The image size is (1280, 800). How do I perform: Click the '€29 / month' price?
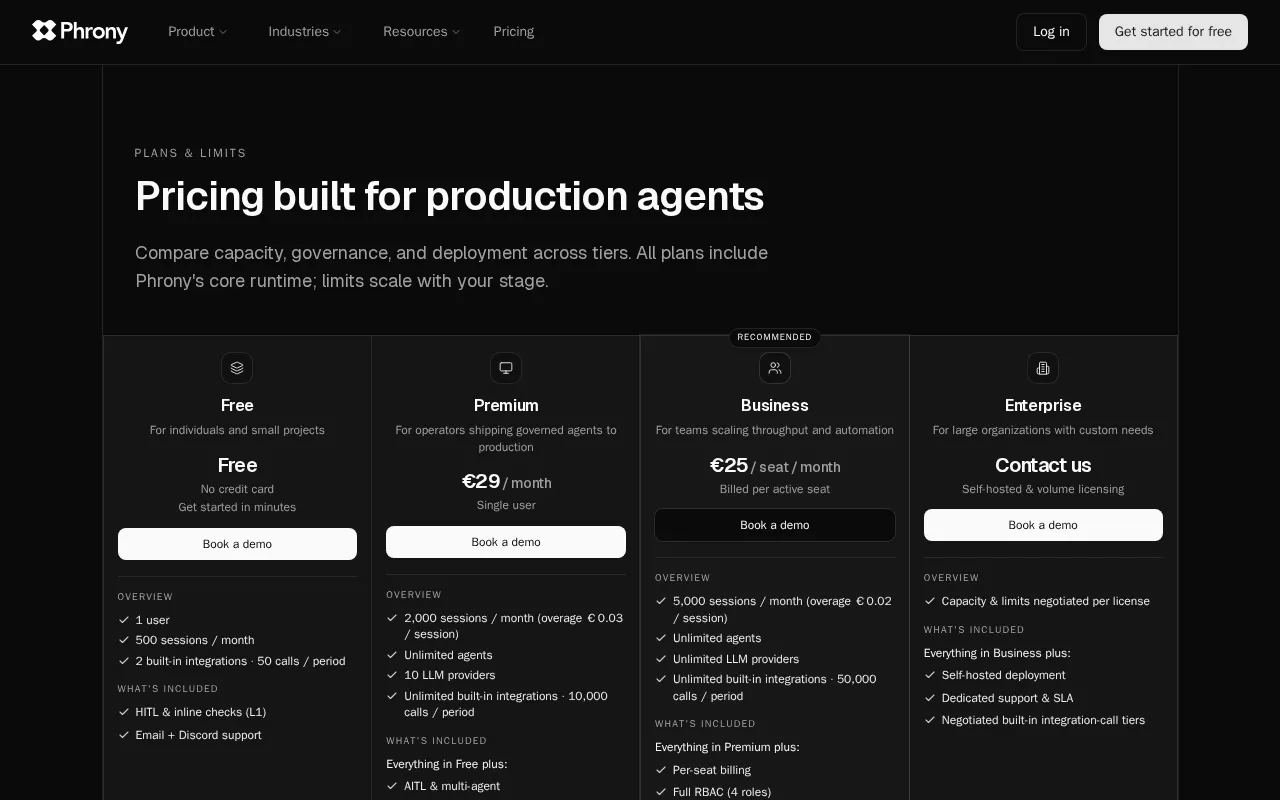pyautogui.click(x=506, y=482)
